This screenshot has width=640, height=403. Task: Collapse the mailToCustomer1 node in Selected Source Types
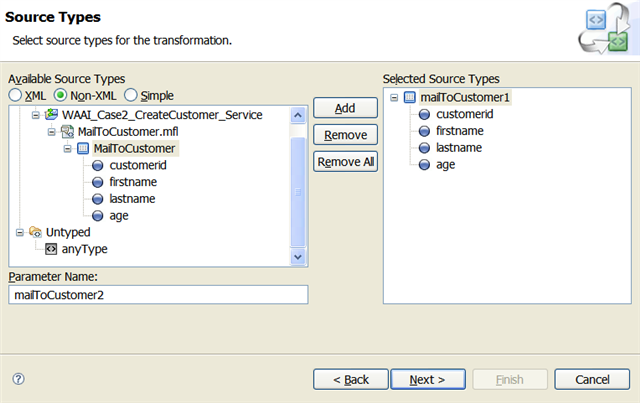click(x=395, y=98)
